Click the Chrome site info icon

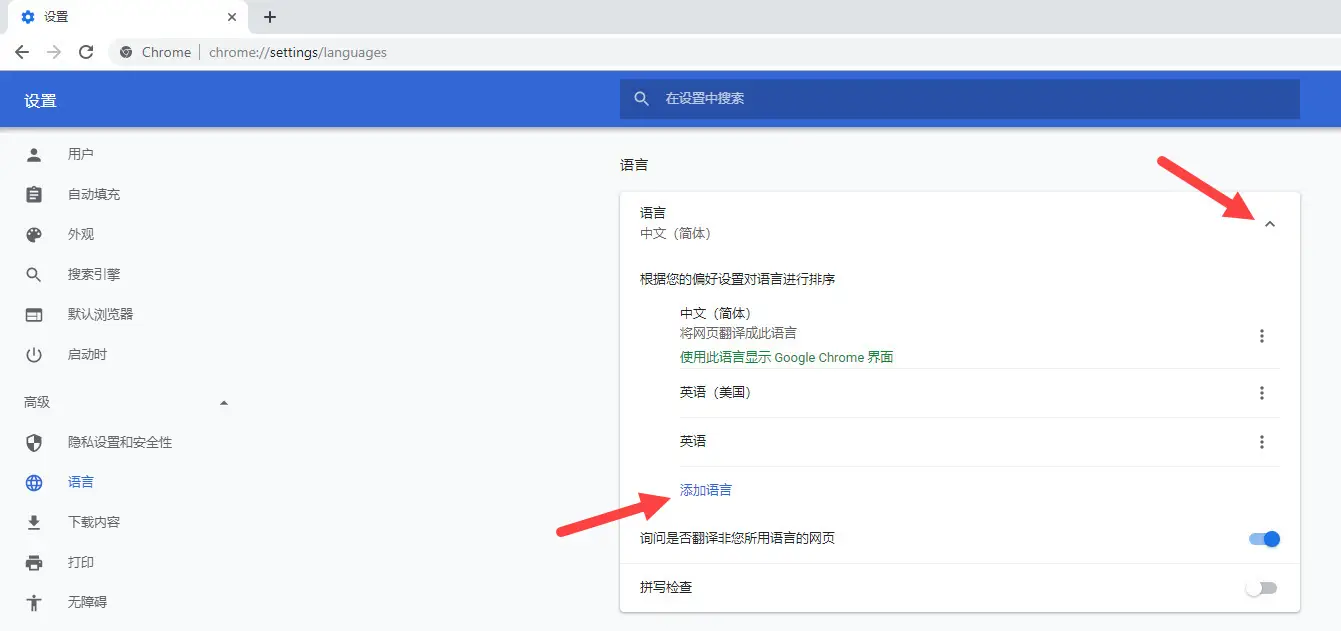126,52
